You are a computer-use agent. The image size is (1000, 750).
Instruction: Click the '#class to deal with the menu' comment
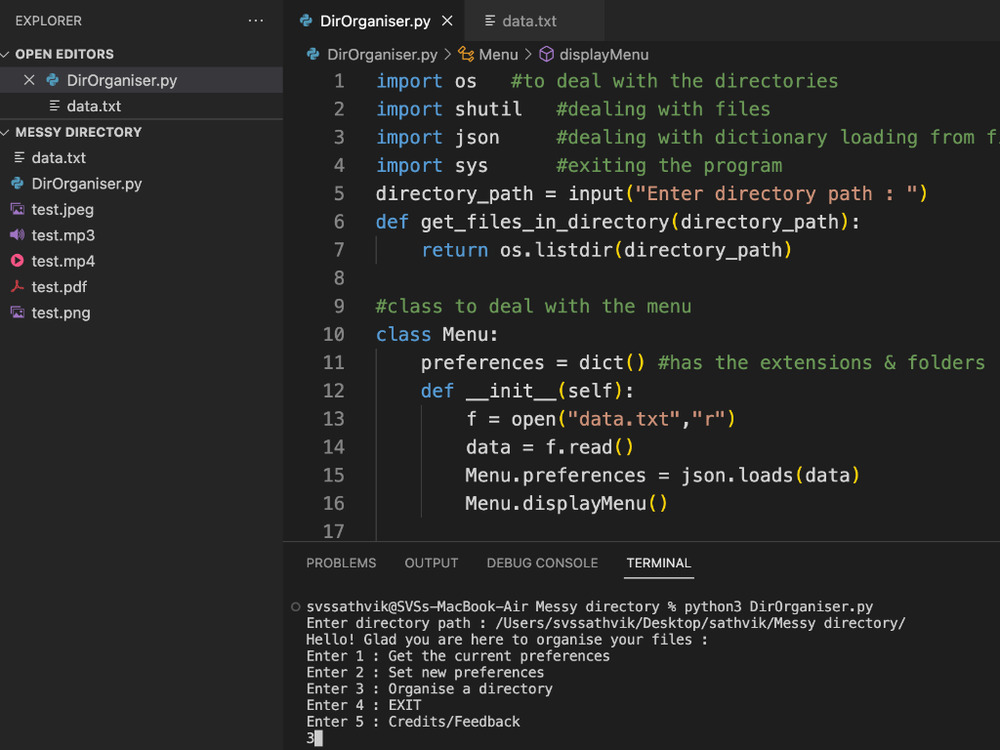(x=533, y=306)
